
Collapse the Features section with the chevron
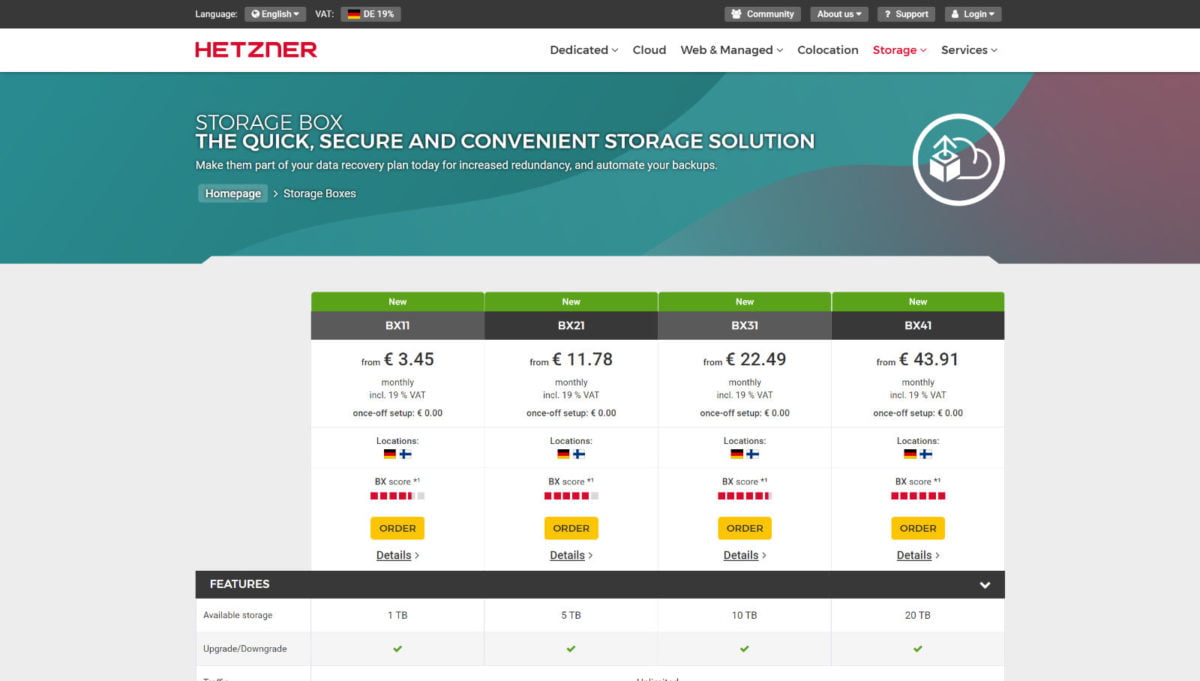pyautogui.click(x=985, y=585)
